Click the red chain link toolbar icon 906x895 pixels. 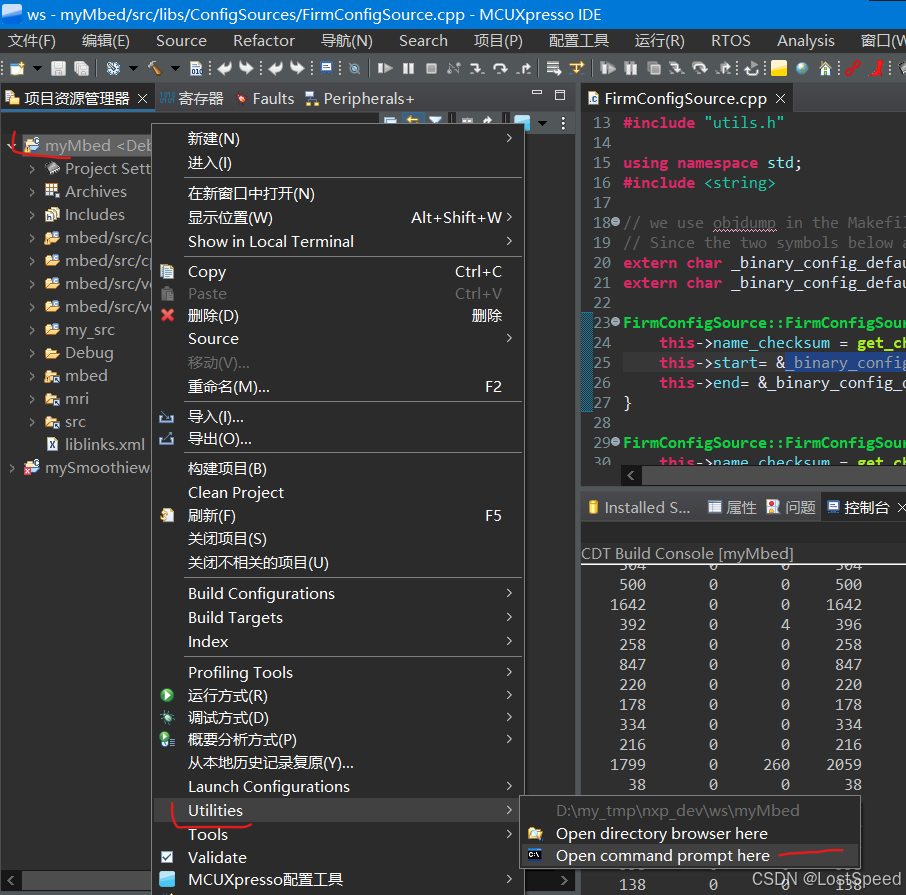[853, 68]
